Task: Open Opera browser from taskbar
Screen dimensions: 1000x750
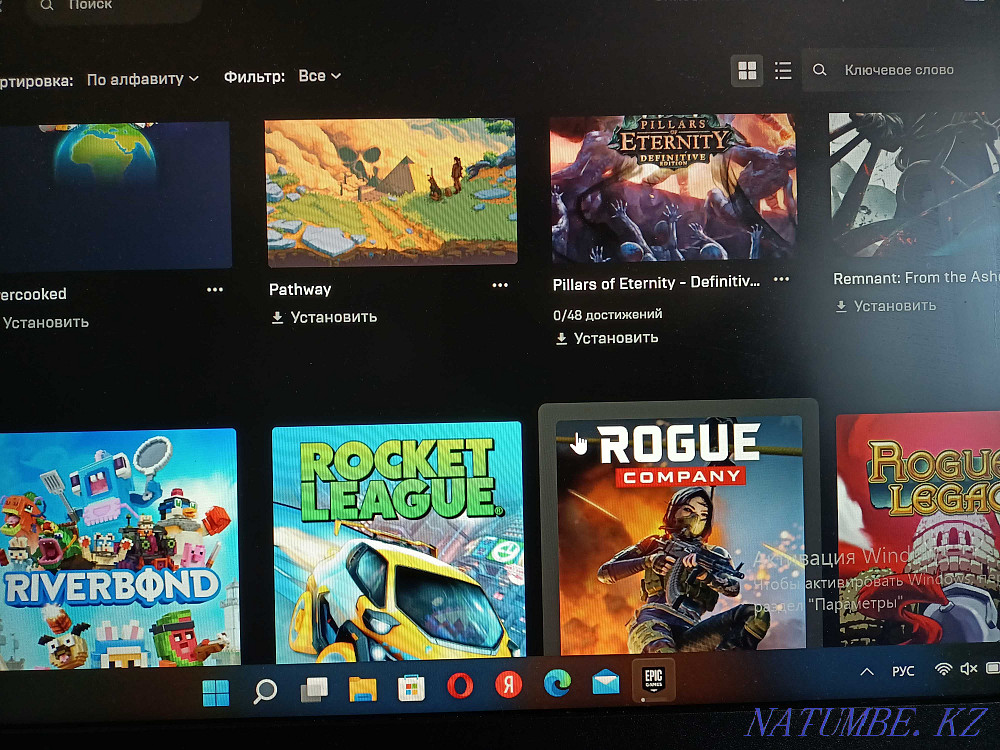Action: [460, 685]
